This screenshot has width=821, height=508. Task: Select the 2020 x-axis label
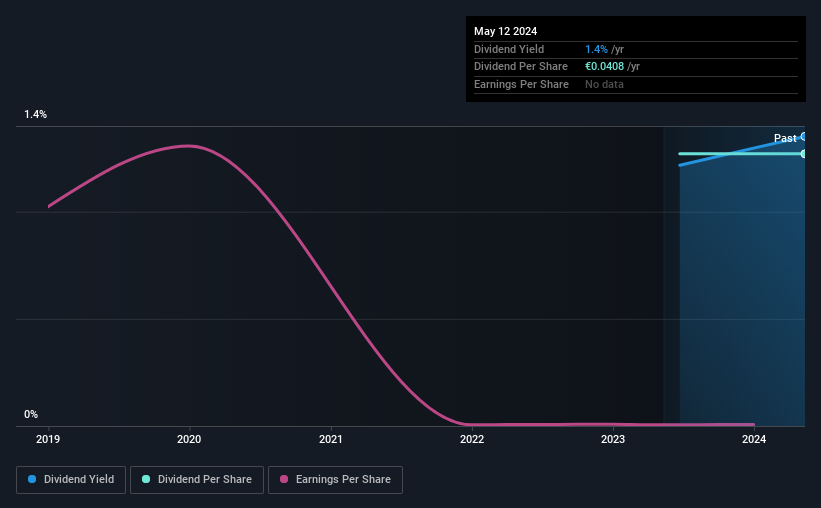click(189, 439)
